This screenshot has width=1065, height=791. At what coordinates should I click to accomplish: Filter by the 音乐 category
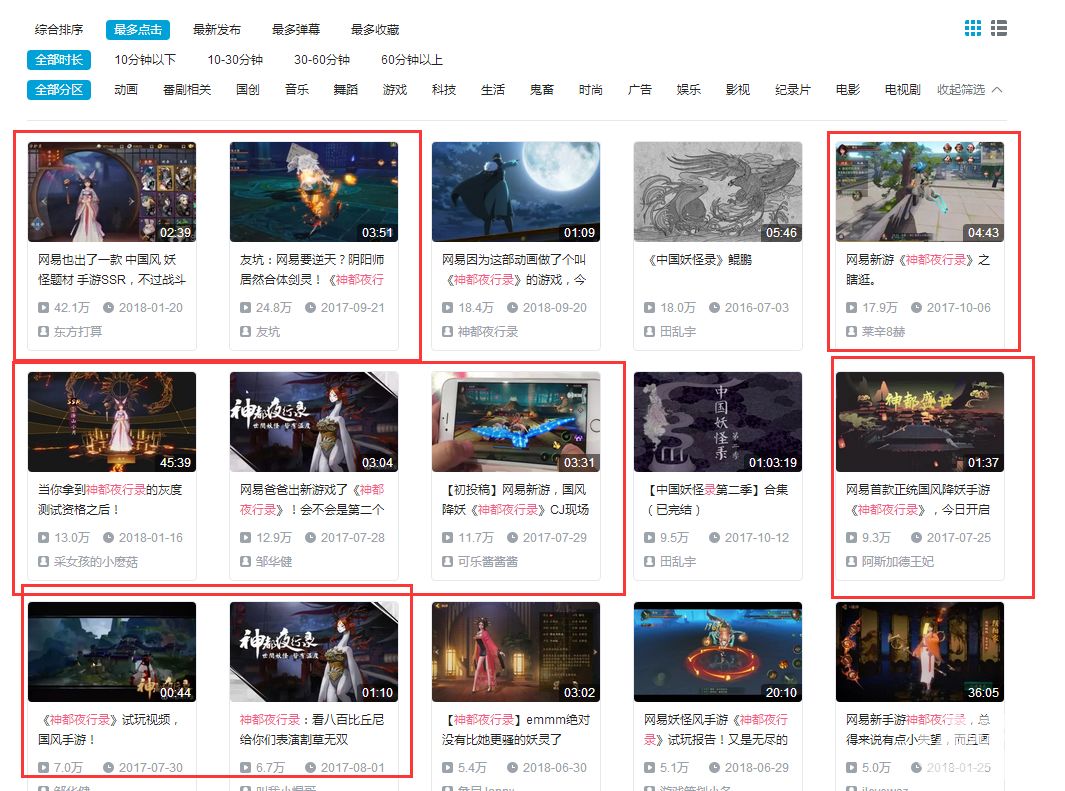click(297, 90)
